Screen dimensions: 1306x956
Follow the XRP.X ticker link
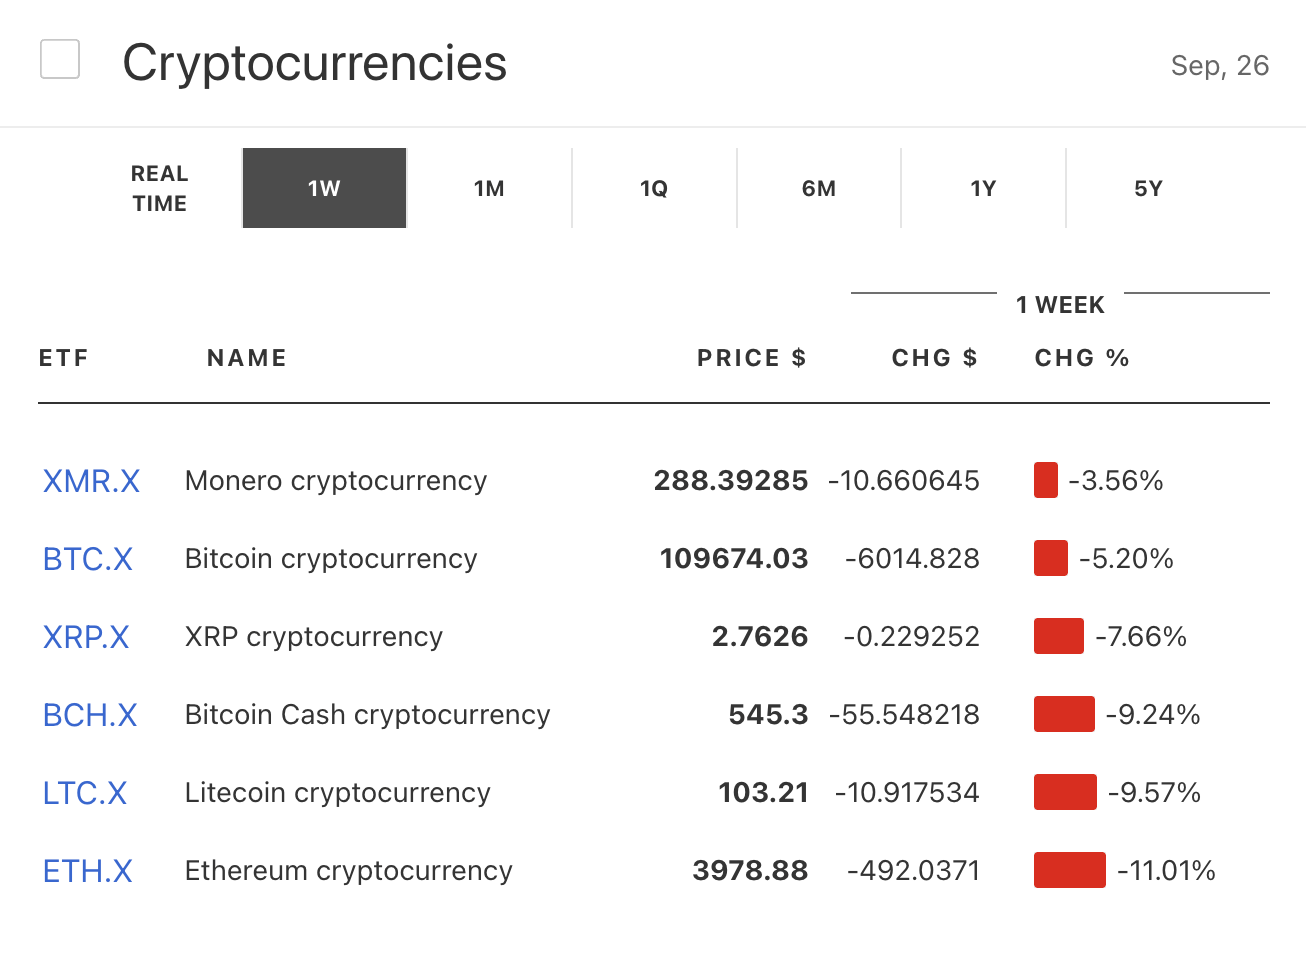pyautogui.click(x=86, y=637)
